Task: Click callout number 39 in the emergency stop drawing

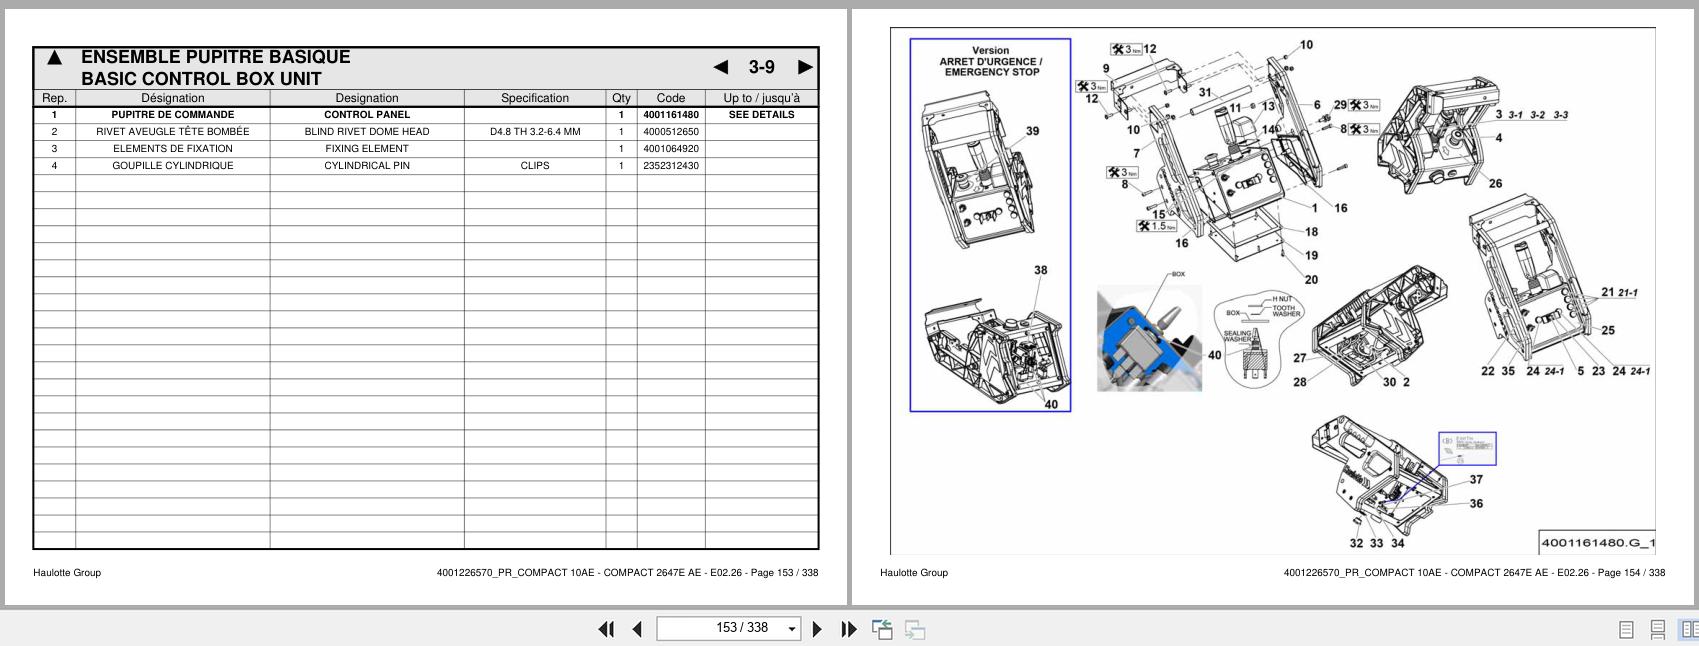Action: point(1032,131)
